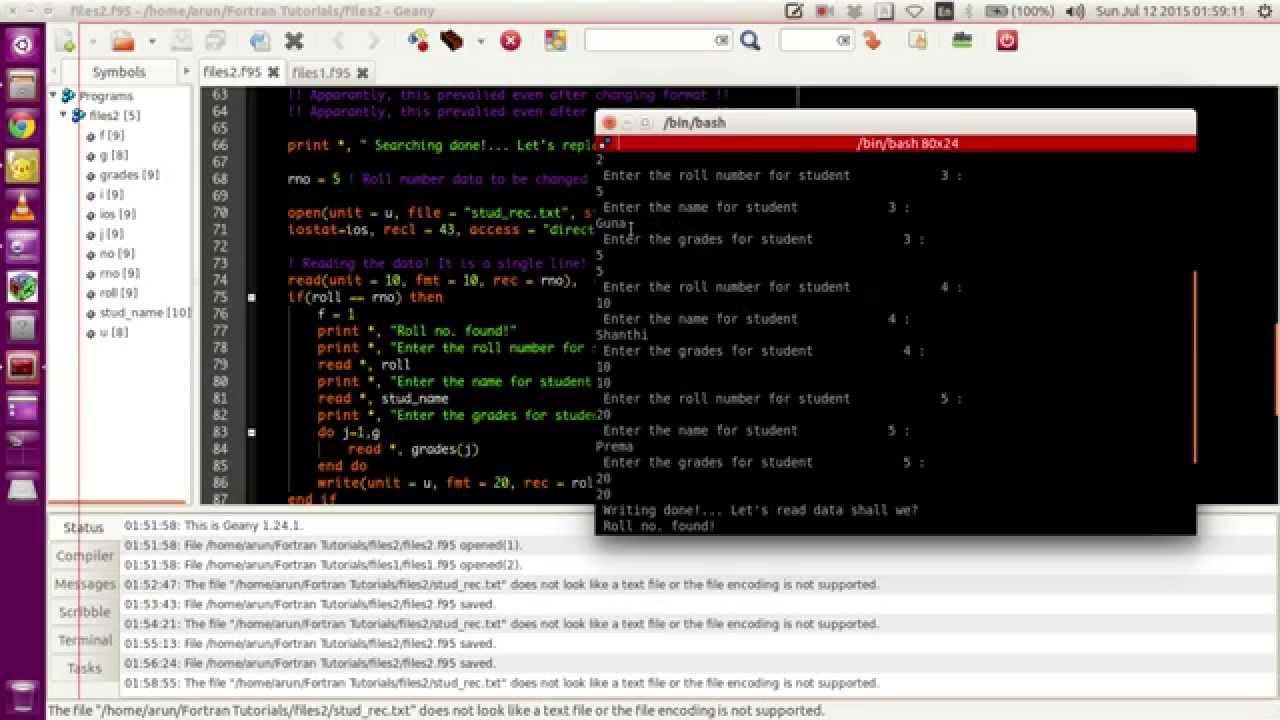Click the Preferences icon in toolbar
The height and width of the screenshot is (720, 1280).
(x=917, y=41)
